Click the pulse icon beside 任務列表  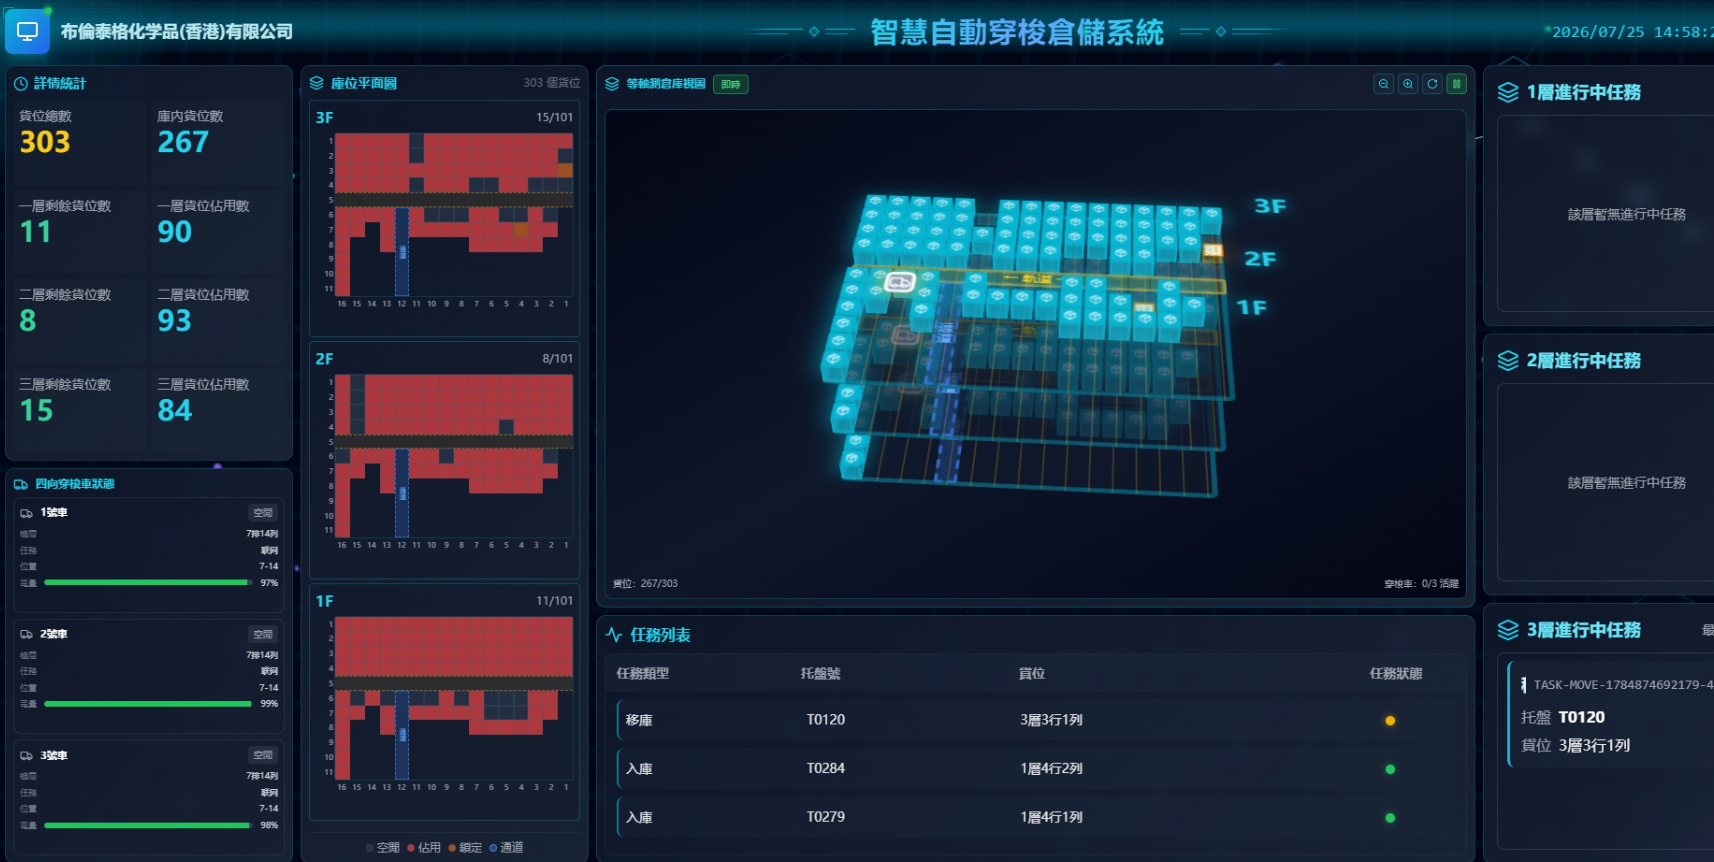[614, 635]
